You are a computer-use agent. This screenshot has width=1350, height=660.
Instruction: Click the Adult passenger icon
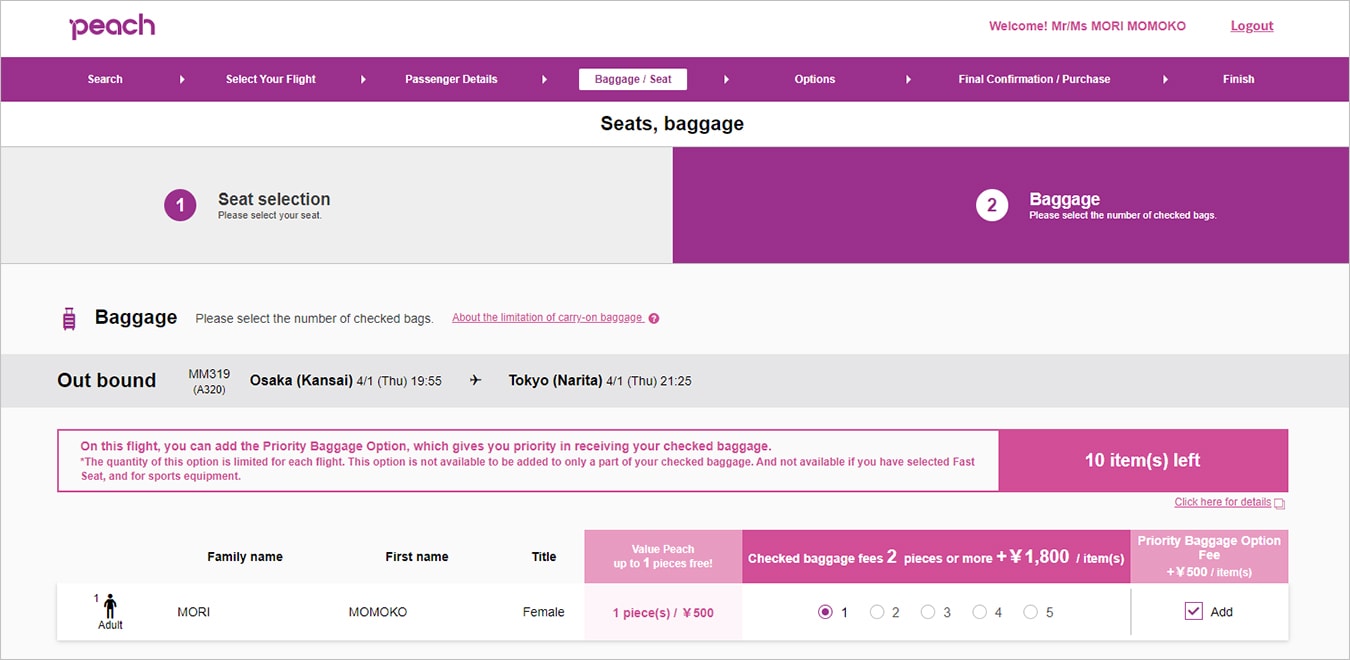pos(110,606)
